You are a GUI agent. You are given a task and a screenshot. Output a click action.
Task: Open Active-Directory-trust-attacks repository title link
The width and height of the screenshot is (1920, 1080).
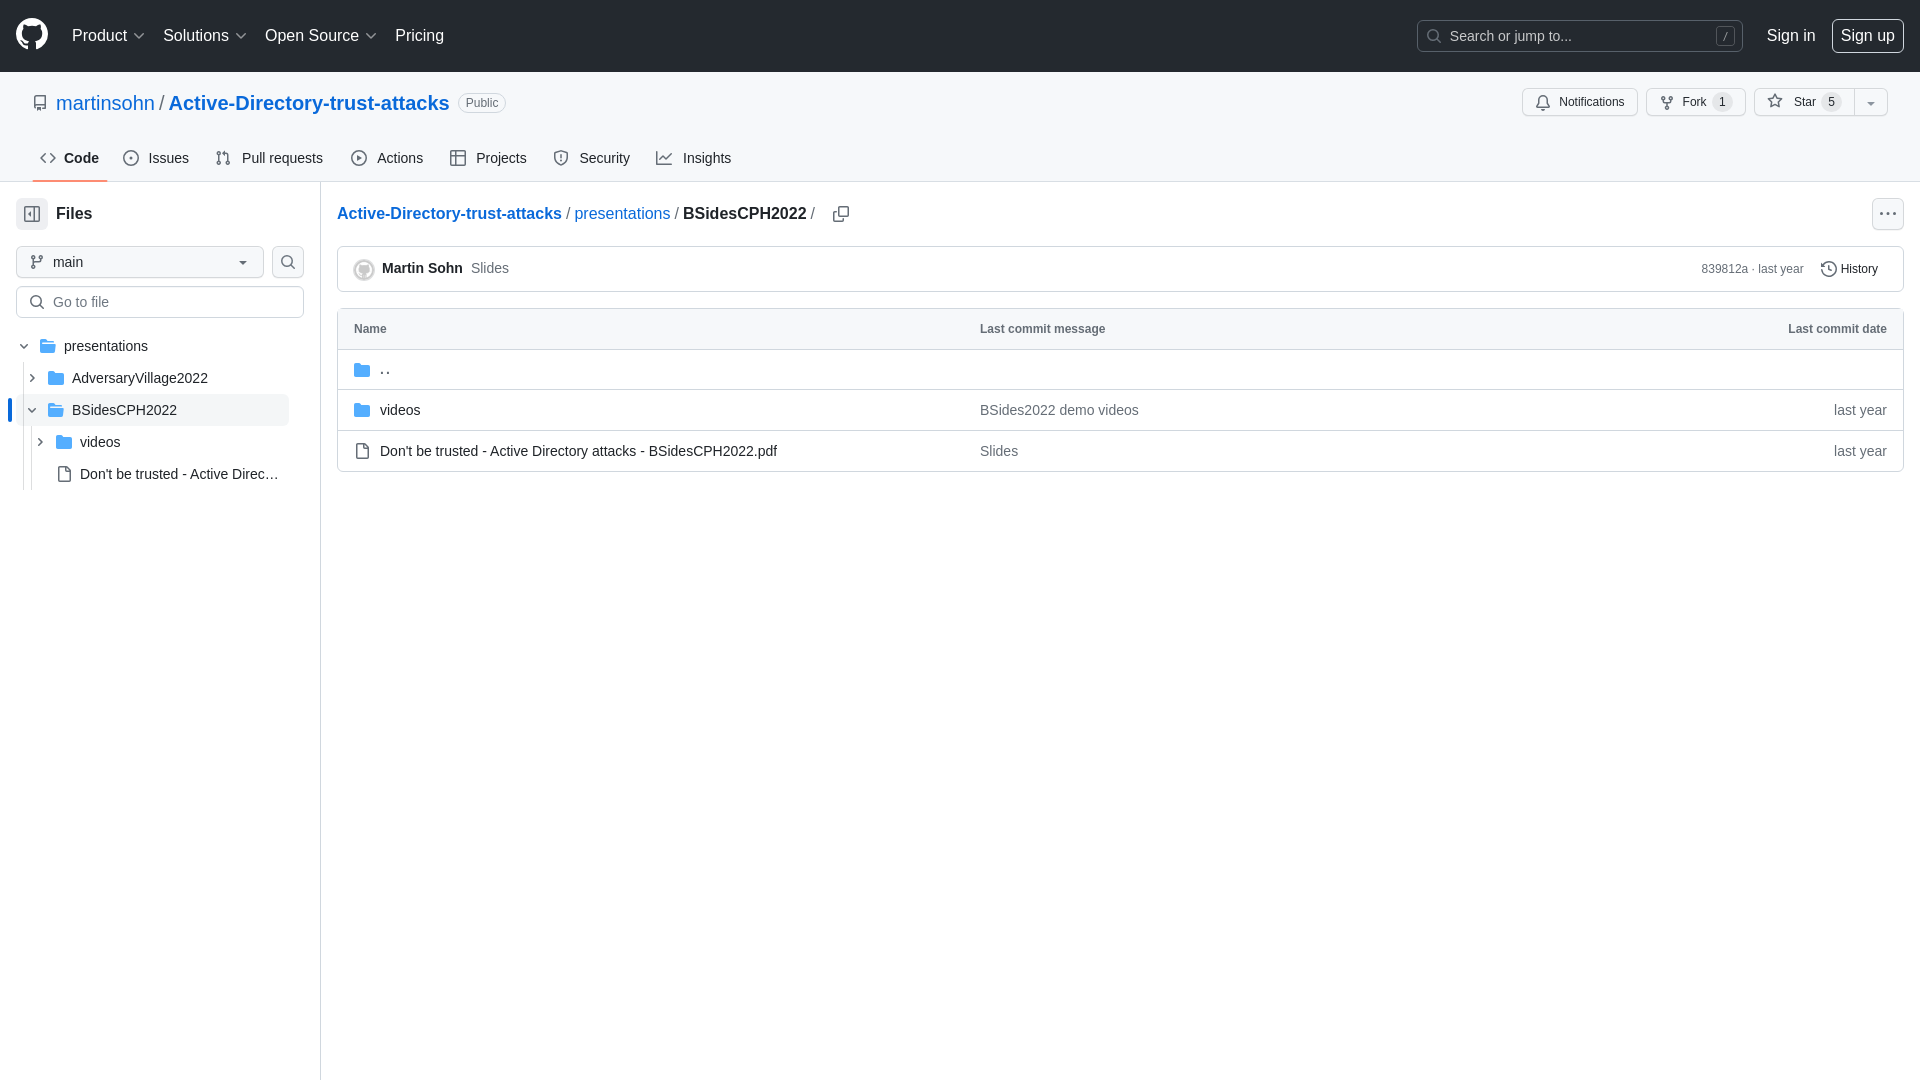[308, 103]
